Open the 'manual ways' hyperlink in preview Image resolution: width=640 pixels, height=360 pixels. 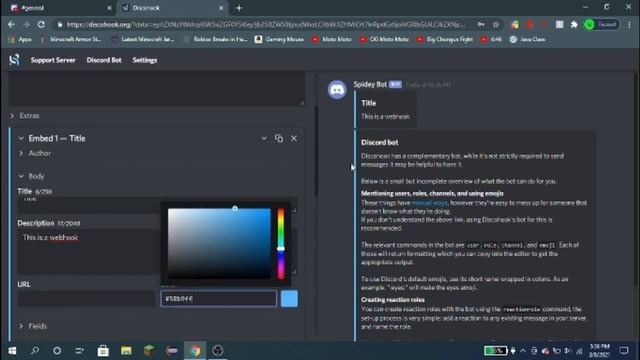coord(430,203)
